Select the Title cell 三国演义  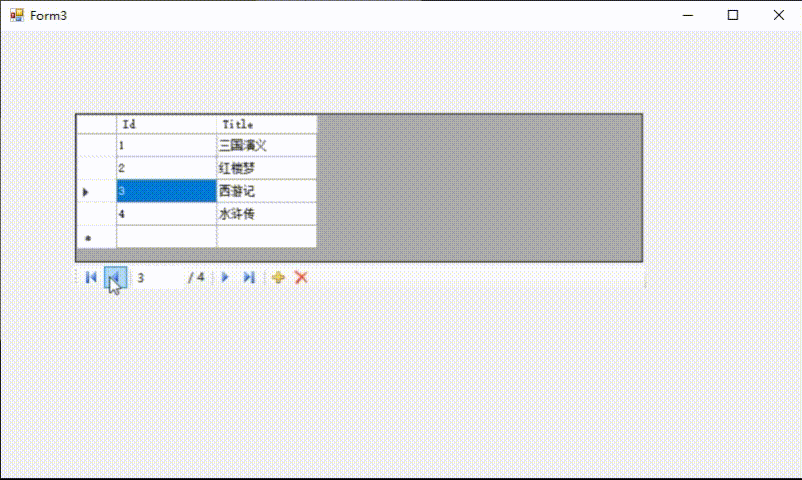[266, 145]
